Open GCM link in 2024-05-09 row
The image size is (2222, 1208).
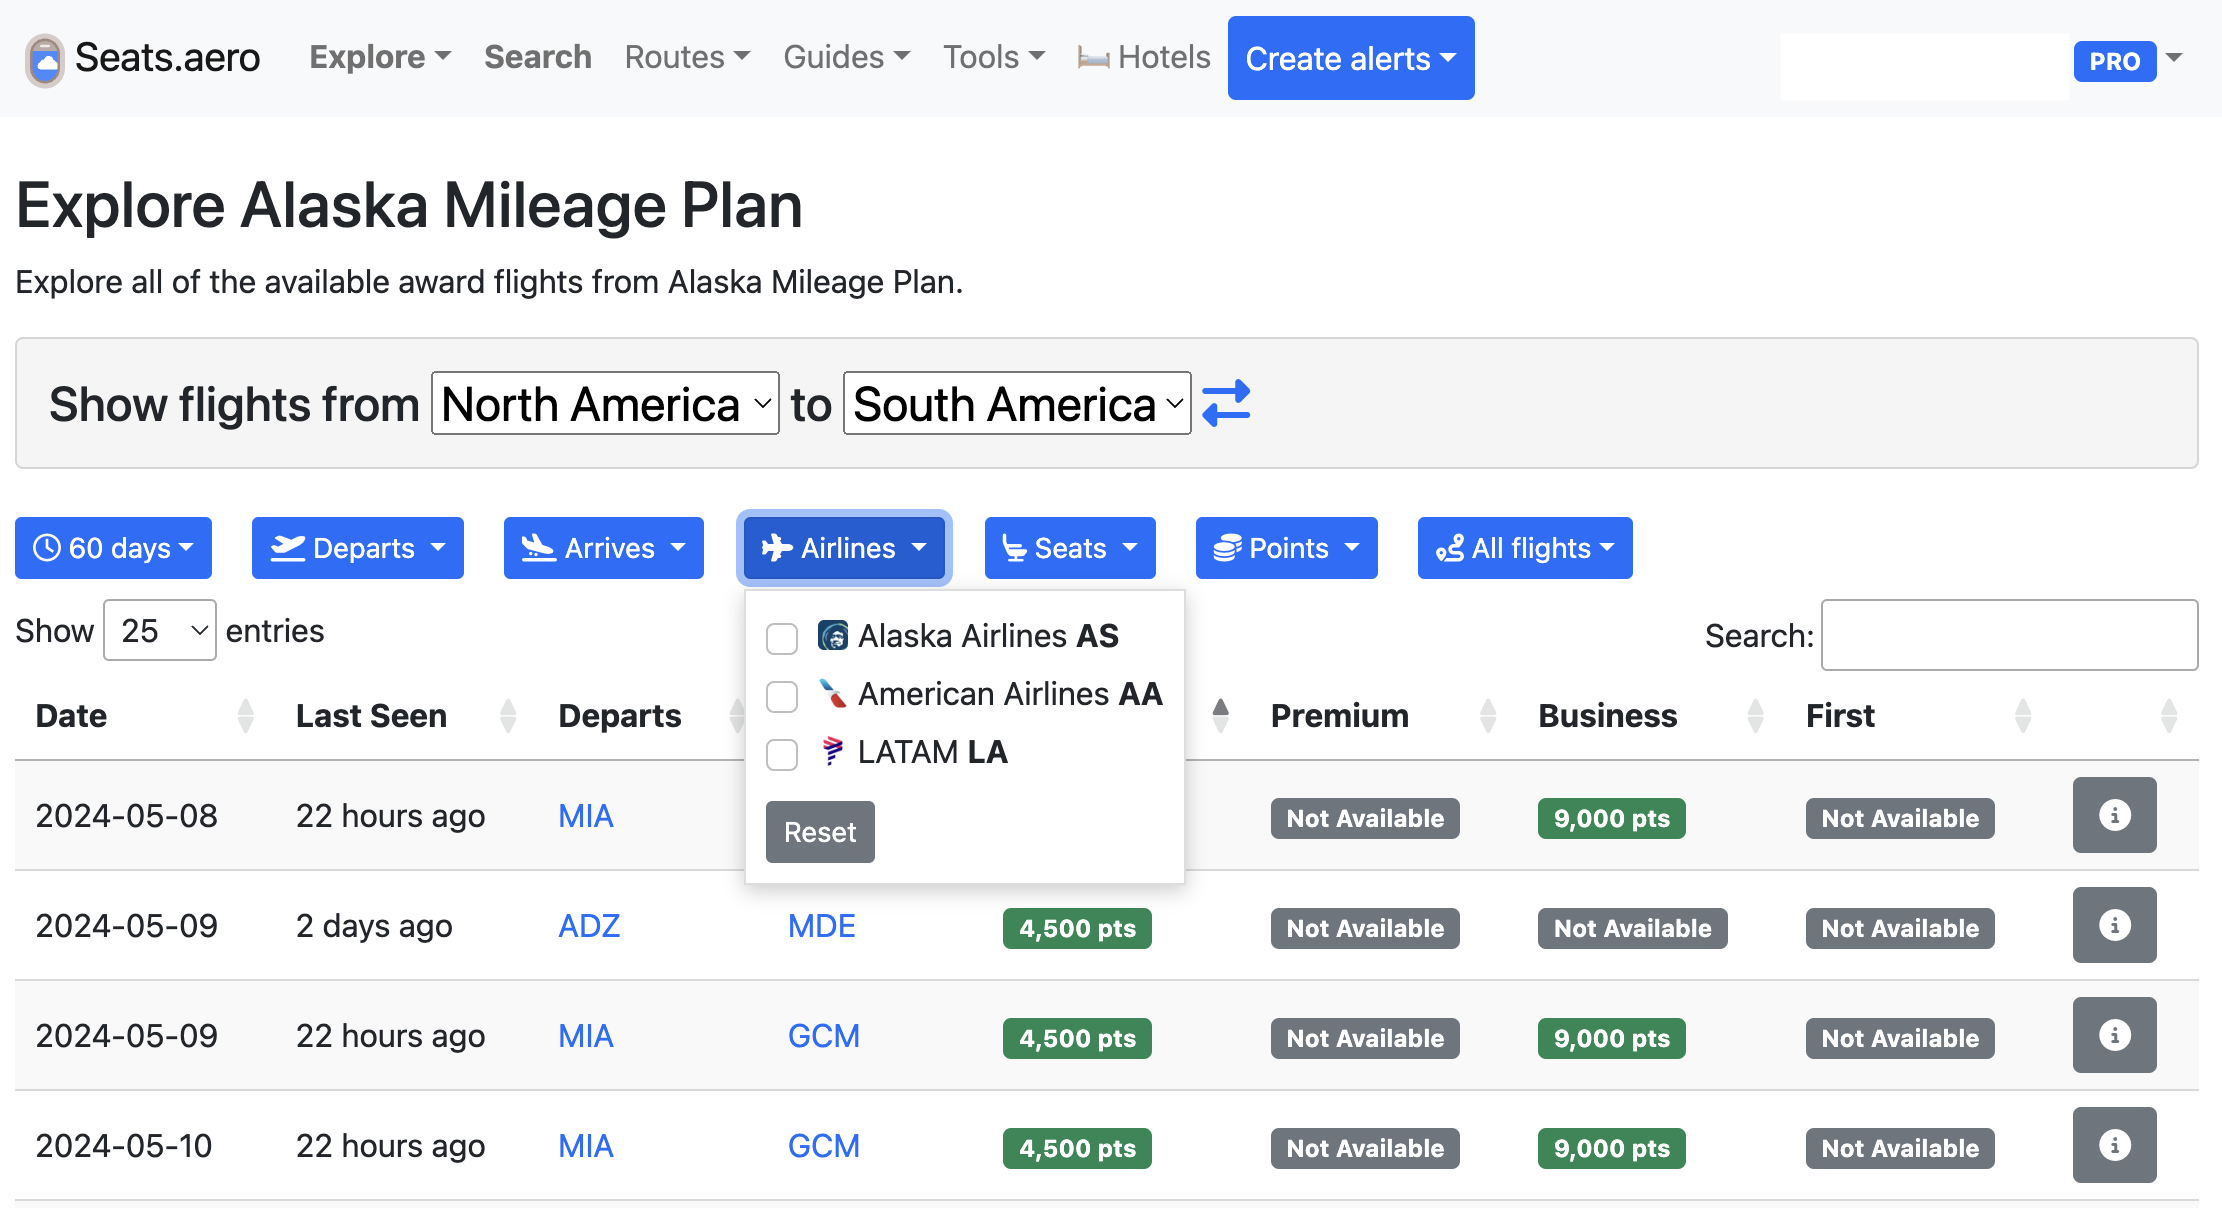coord(824,1036)
